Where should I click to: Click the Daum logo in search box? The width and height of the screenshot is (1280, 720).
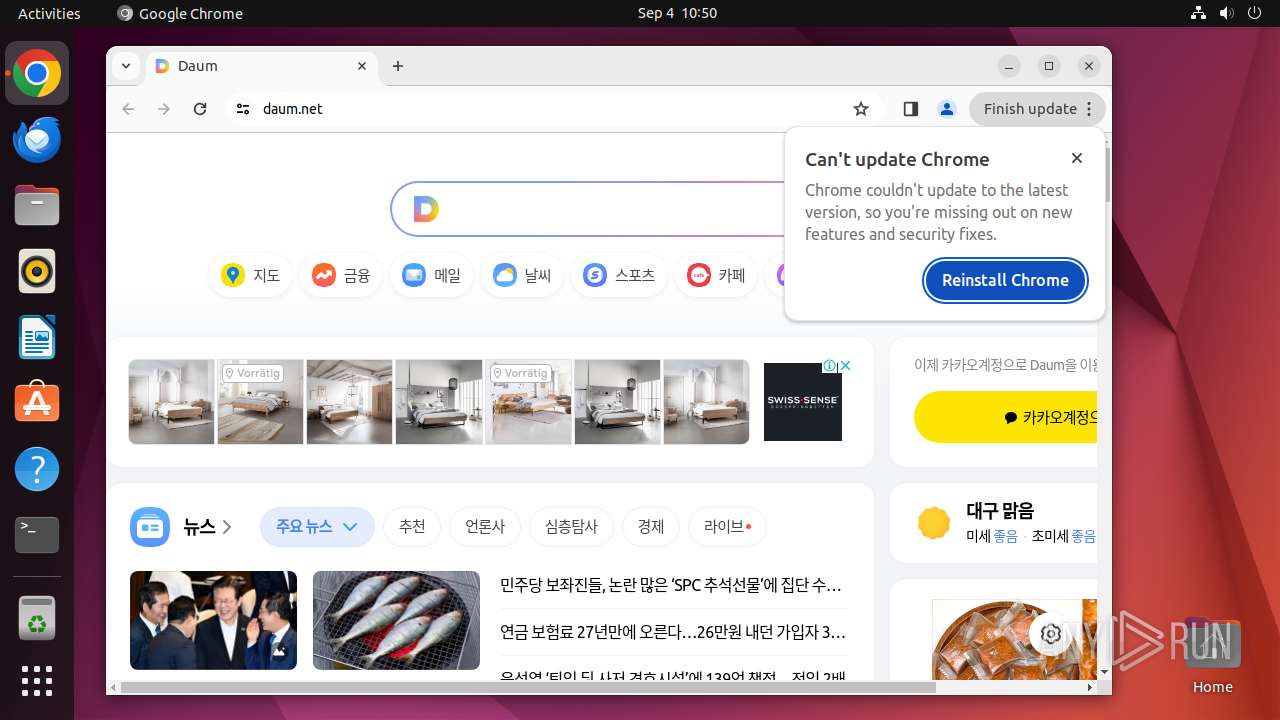click(426, 209)
